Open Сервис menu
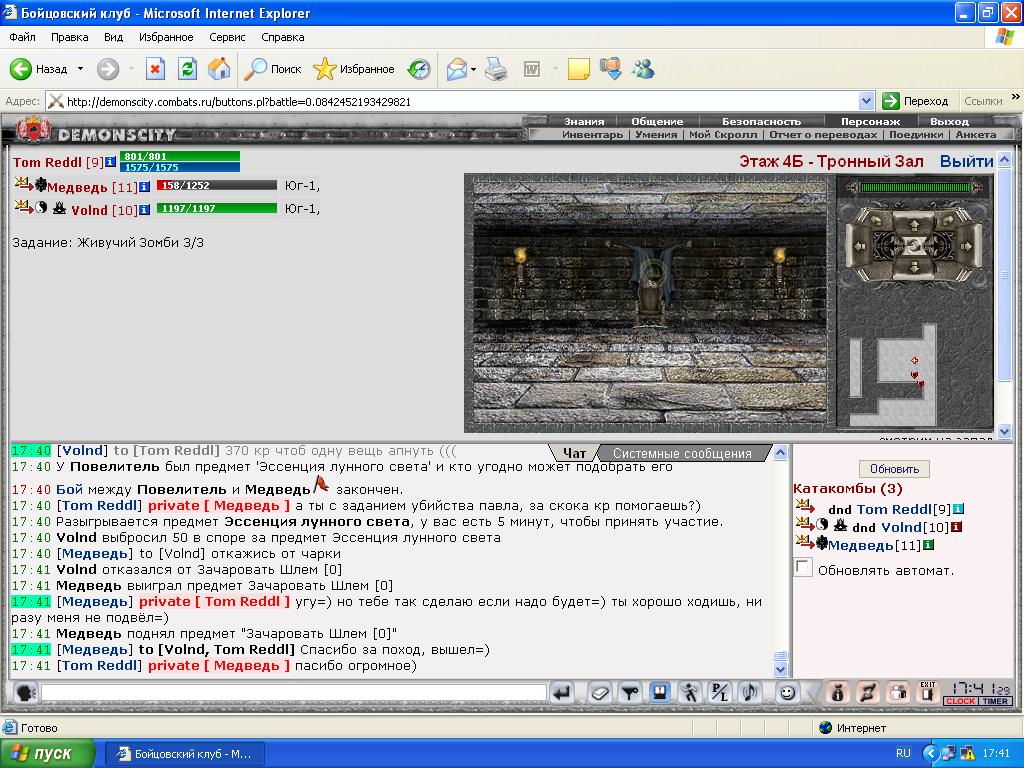This screenshot has width=1024, height=768. click(227, 37)
